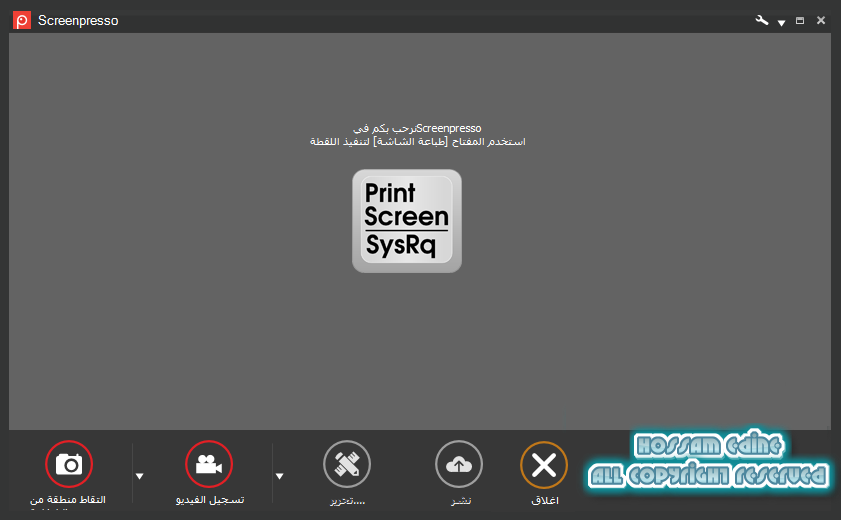Open title bar dropdown arrow next to wrench
Image resolution: width=841 pixels, height=520 pixels.
point(781,23)
